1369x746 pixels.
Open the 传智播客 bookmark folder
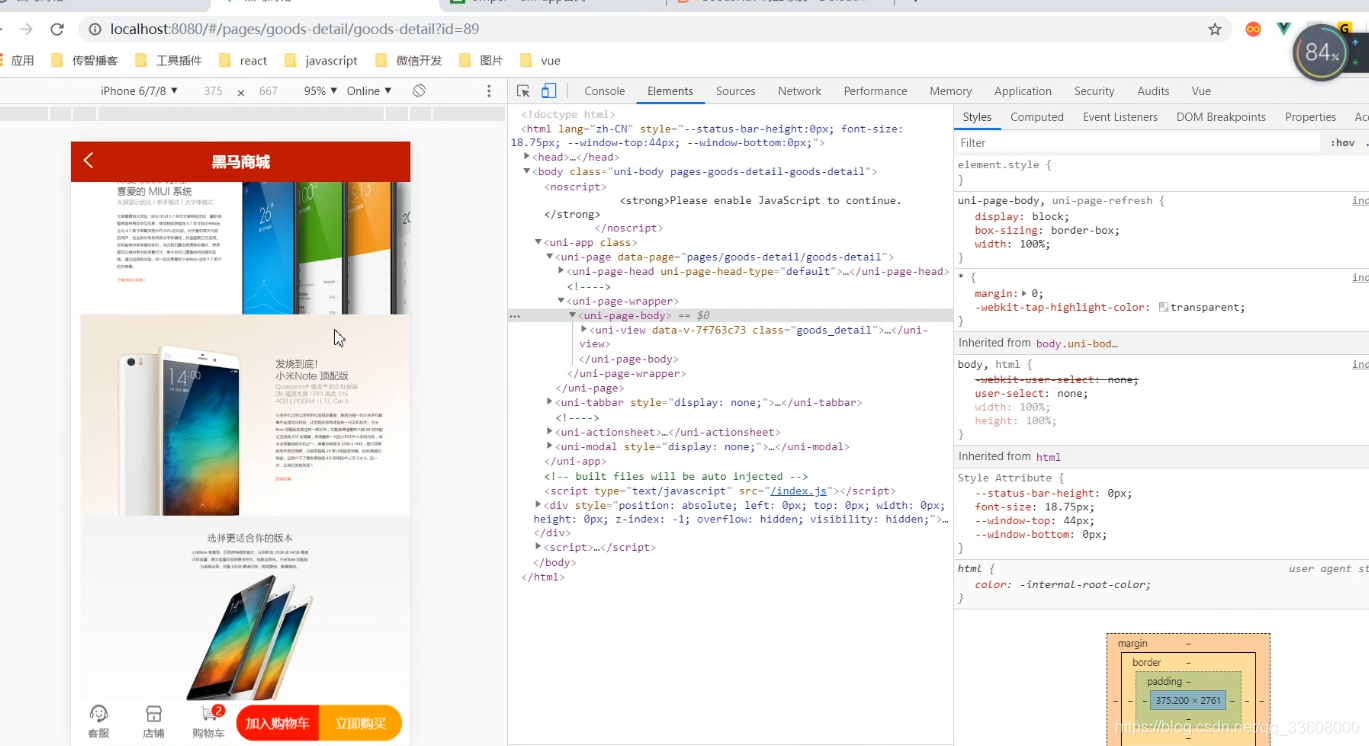pos(84,61)
